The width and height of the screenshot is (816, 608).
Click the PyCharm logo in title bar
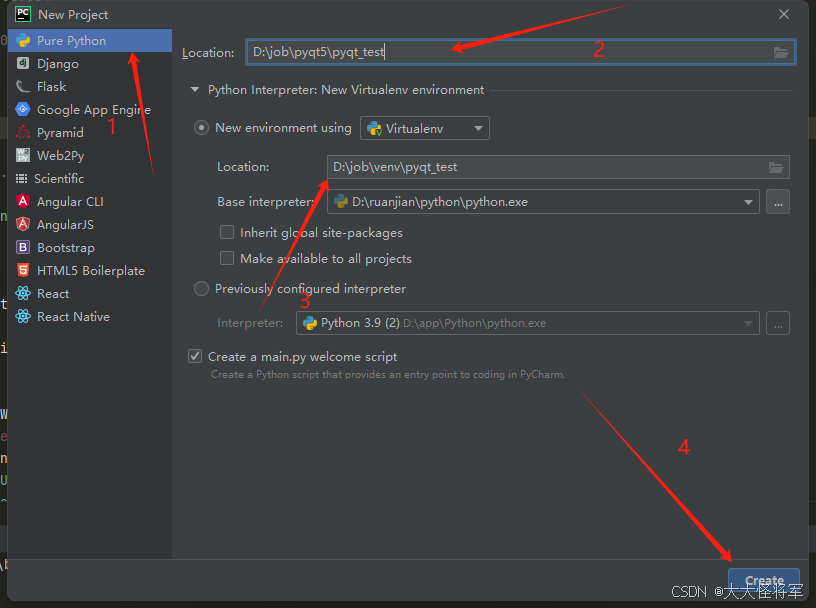coord(23,14)
